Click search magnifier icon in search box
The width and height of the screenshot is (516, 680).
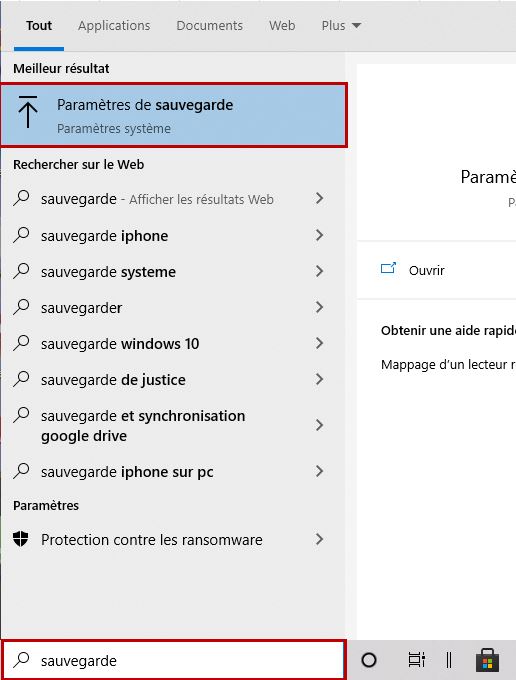21,660
